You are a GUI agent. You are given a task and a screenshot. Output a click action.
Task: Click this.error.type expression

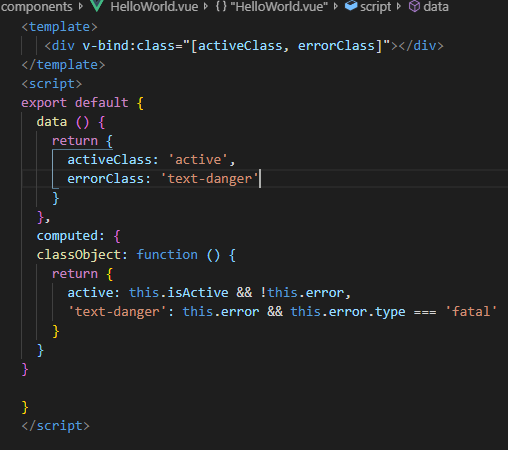pyautogui.click(x=348, y=312)
